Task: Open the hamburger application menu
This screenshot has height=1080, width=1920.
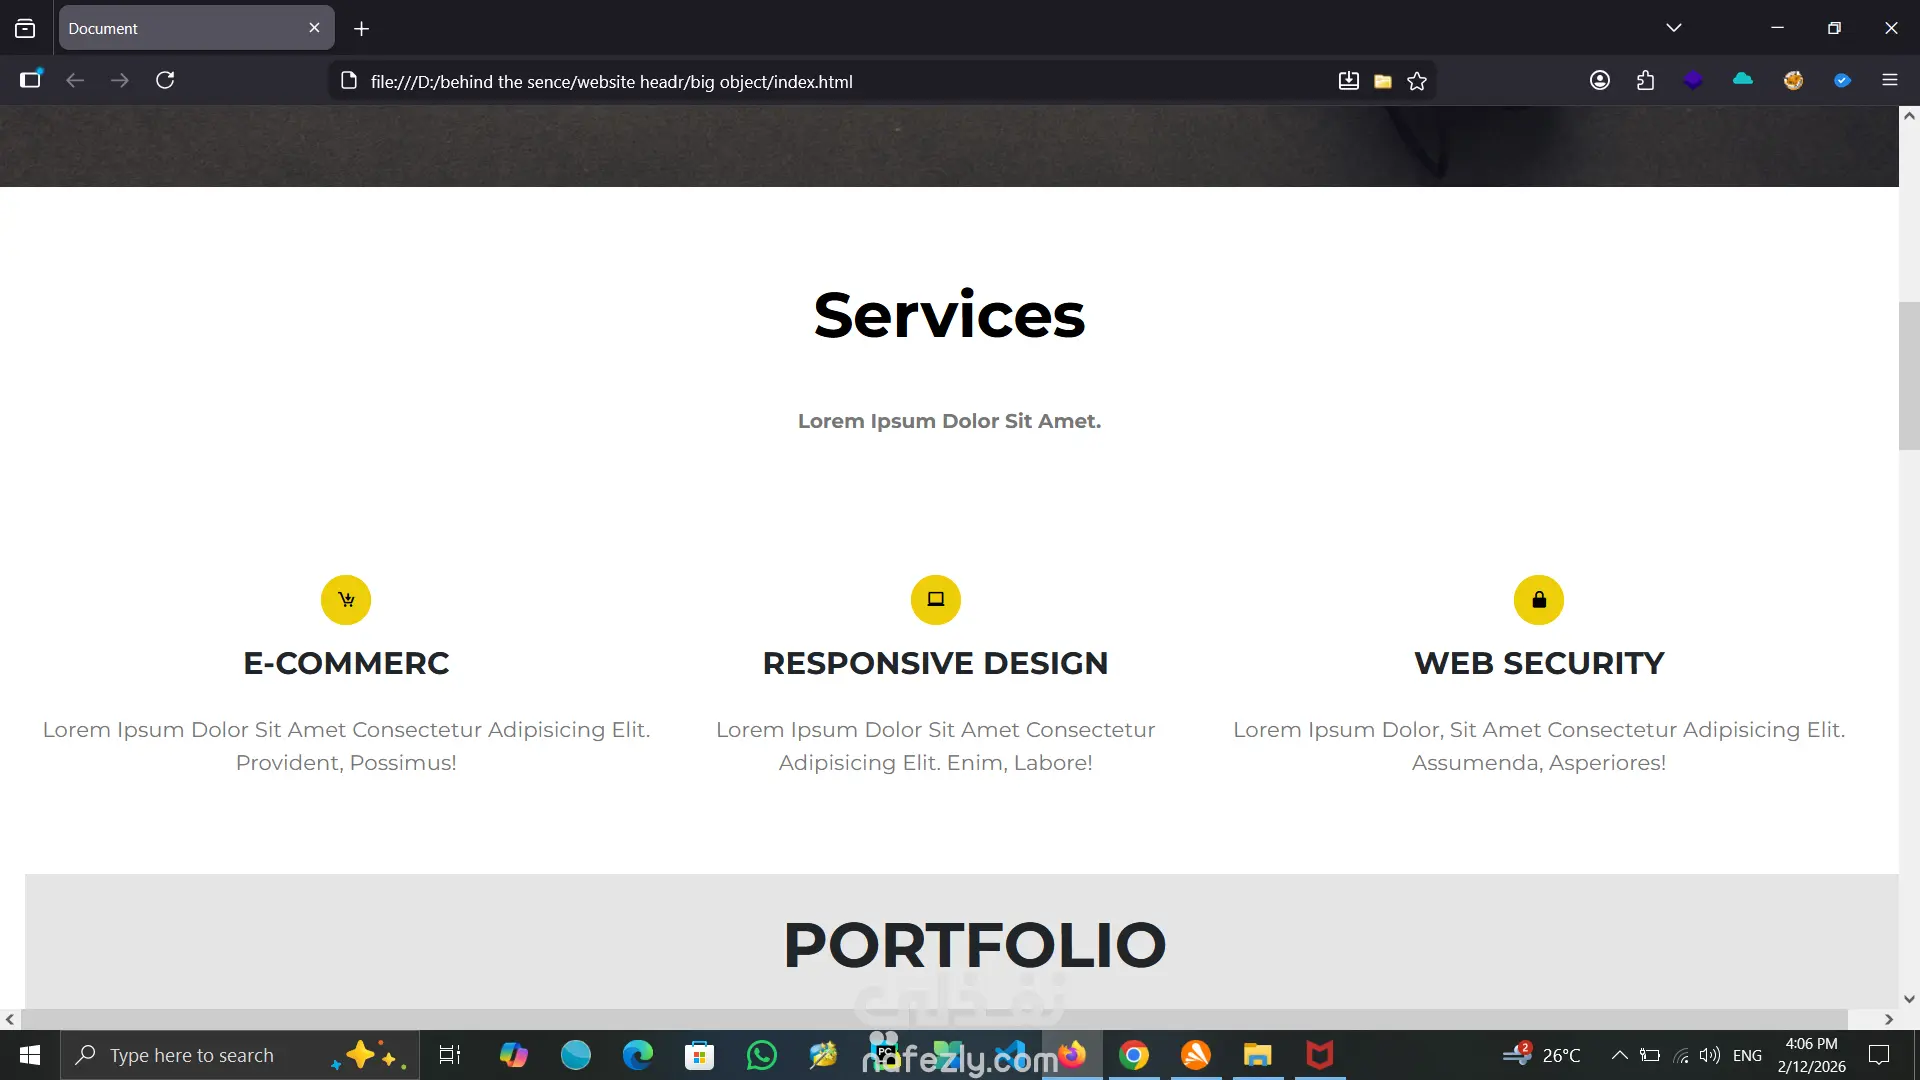Action: (x=1889, y=80)
